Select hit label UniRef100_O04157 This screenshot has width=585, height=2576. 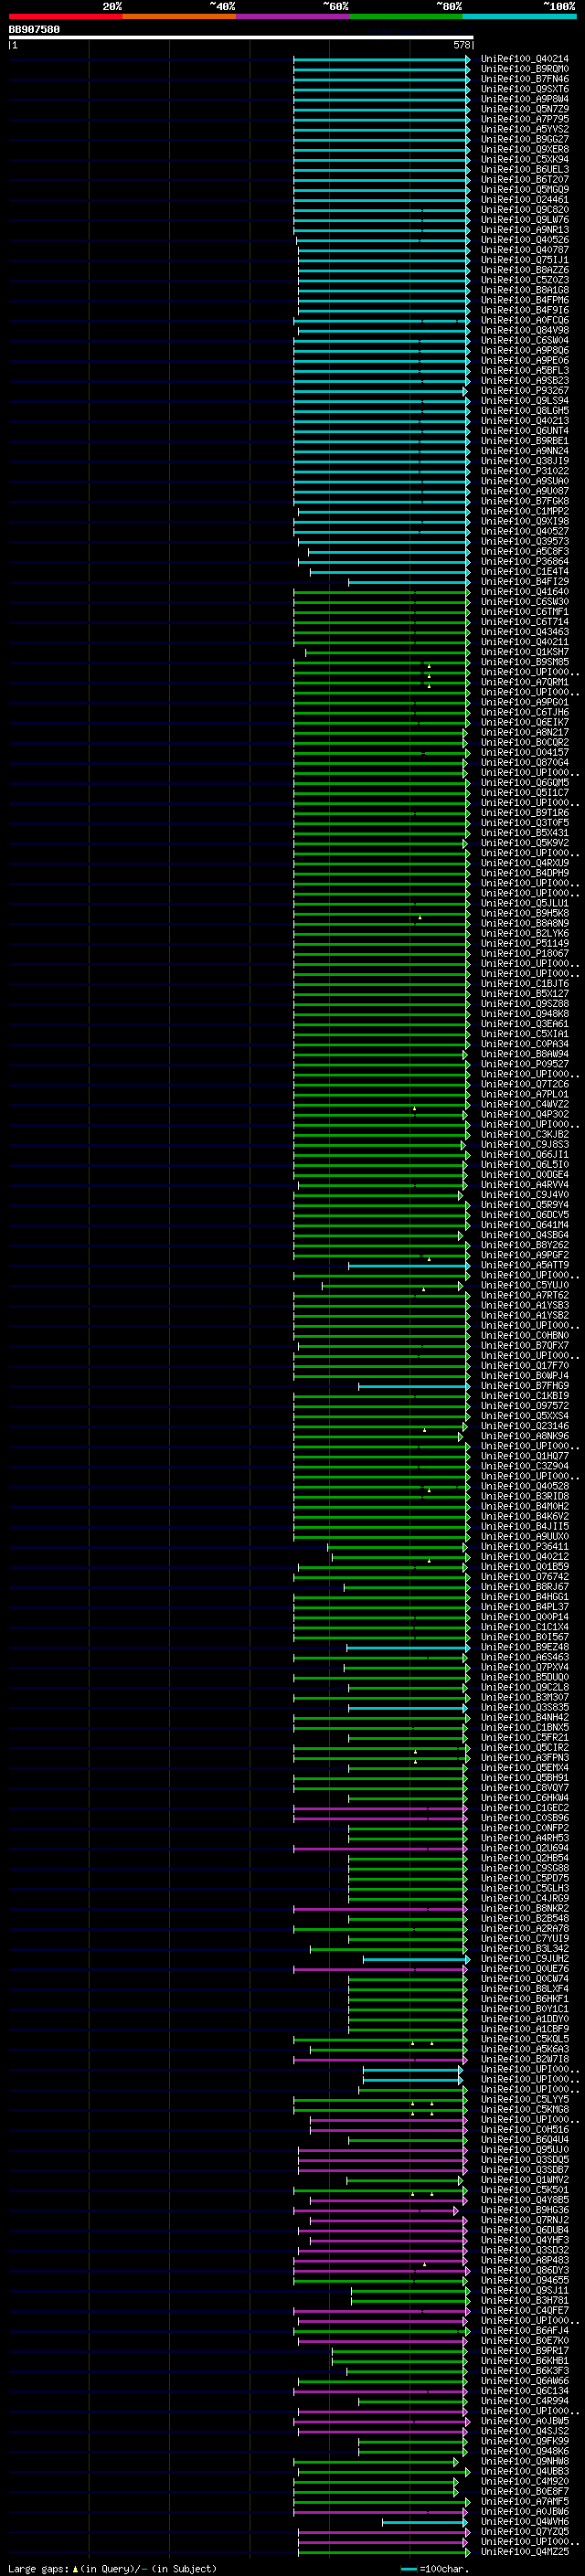pyautogui.click(x=525, y=753)
